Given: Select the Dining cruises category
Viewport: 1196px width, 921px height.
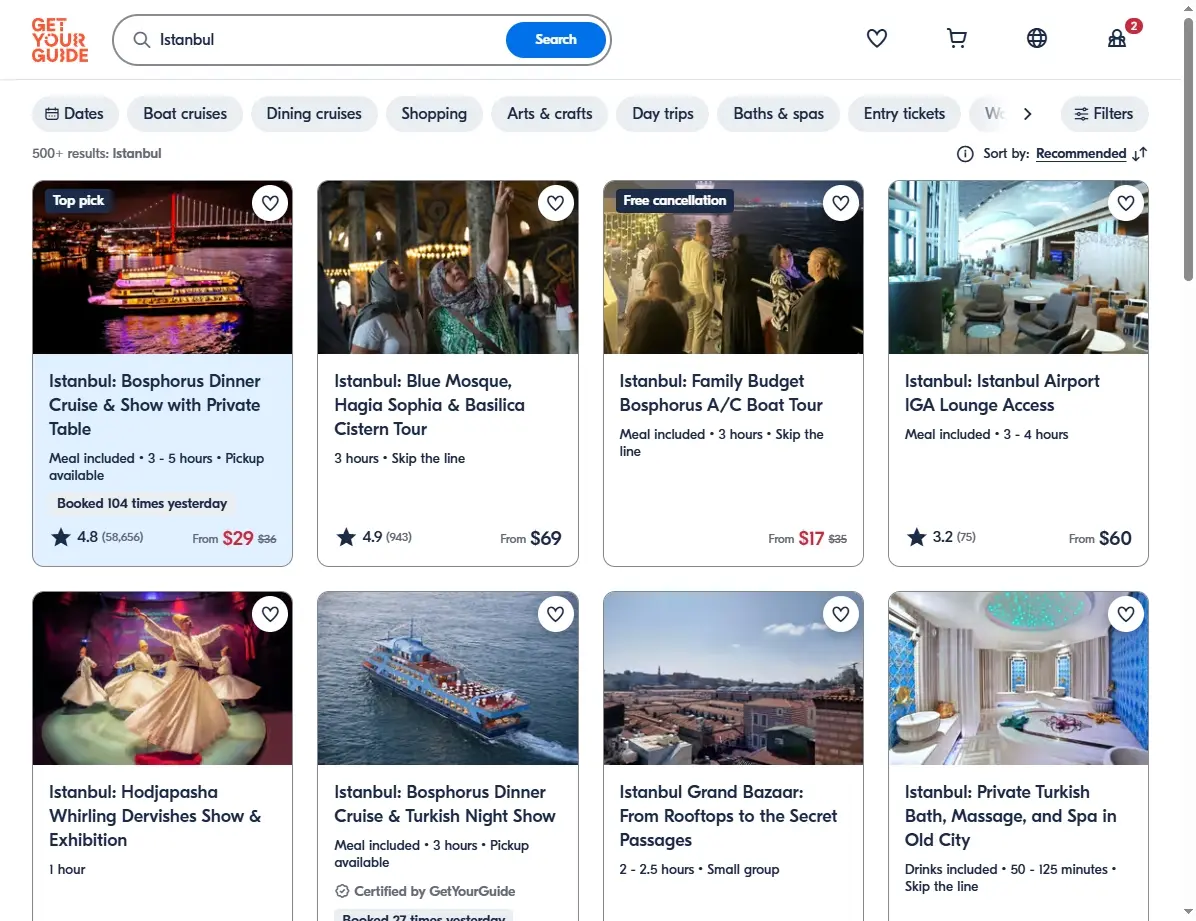Looking at the screenshot, I should point(314,114).
